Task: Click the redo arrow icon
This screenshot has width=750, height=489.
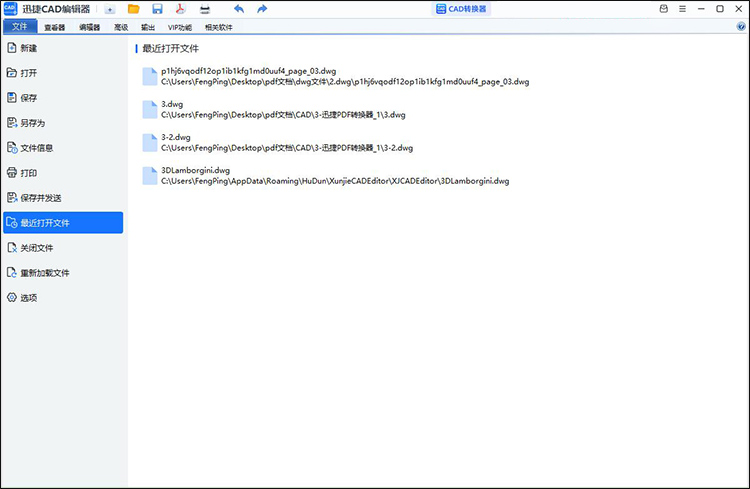Action: (262, 9)
